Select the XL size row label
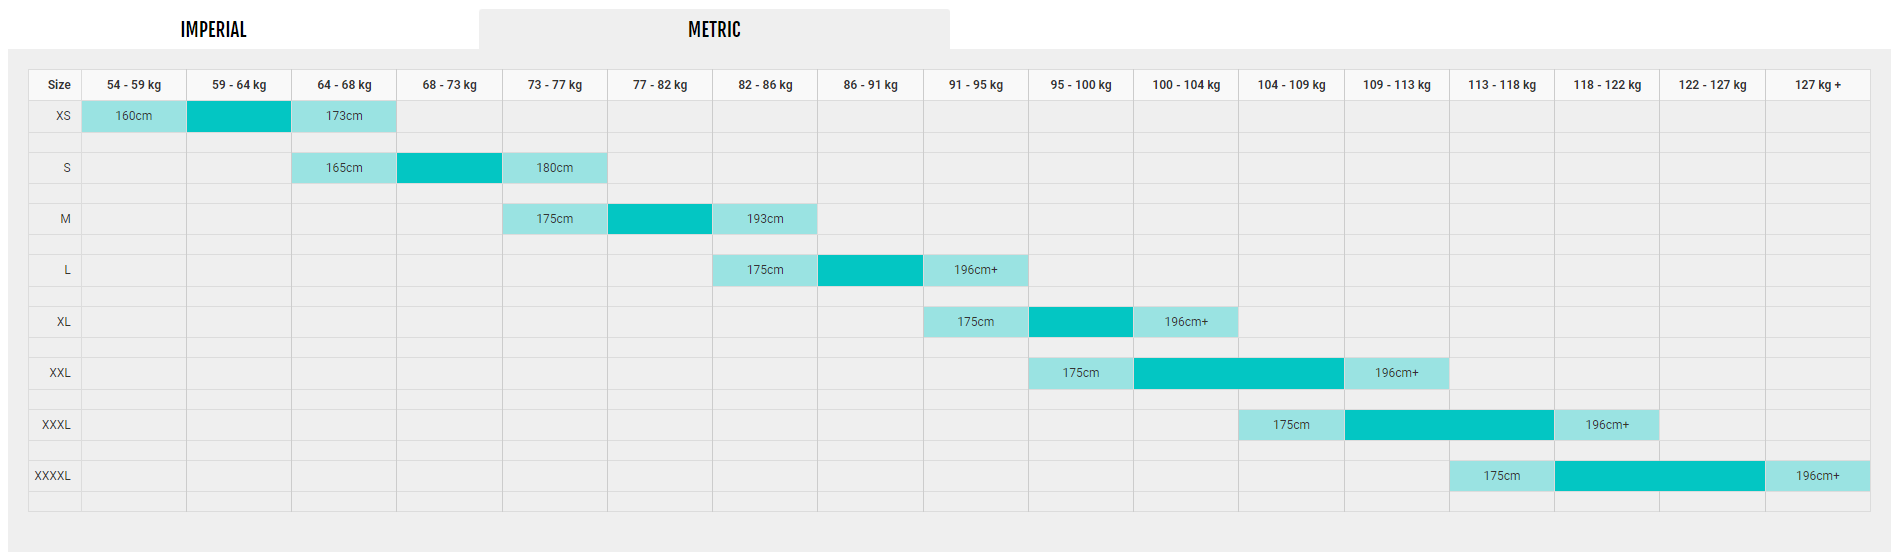Screen dimensions: 1899x560 click(63, 322)
